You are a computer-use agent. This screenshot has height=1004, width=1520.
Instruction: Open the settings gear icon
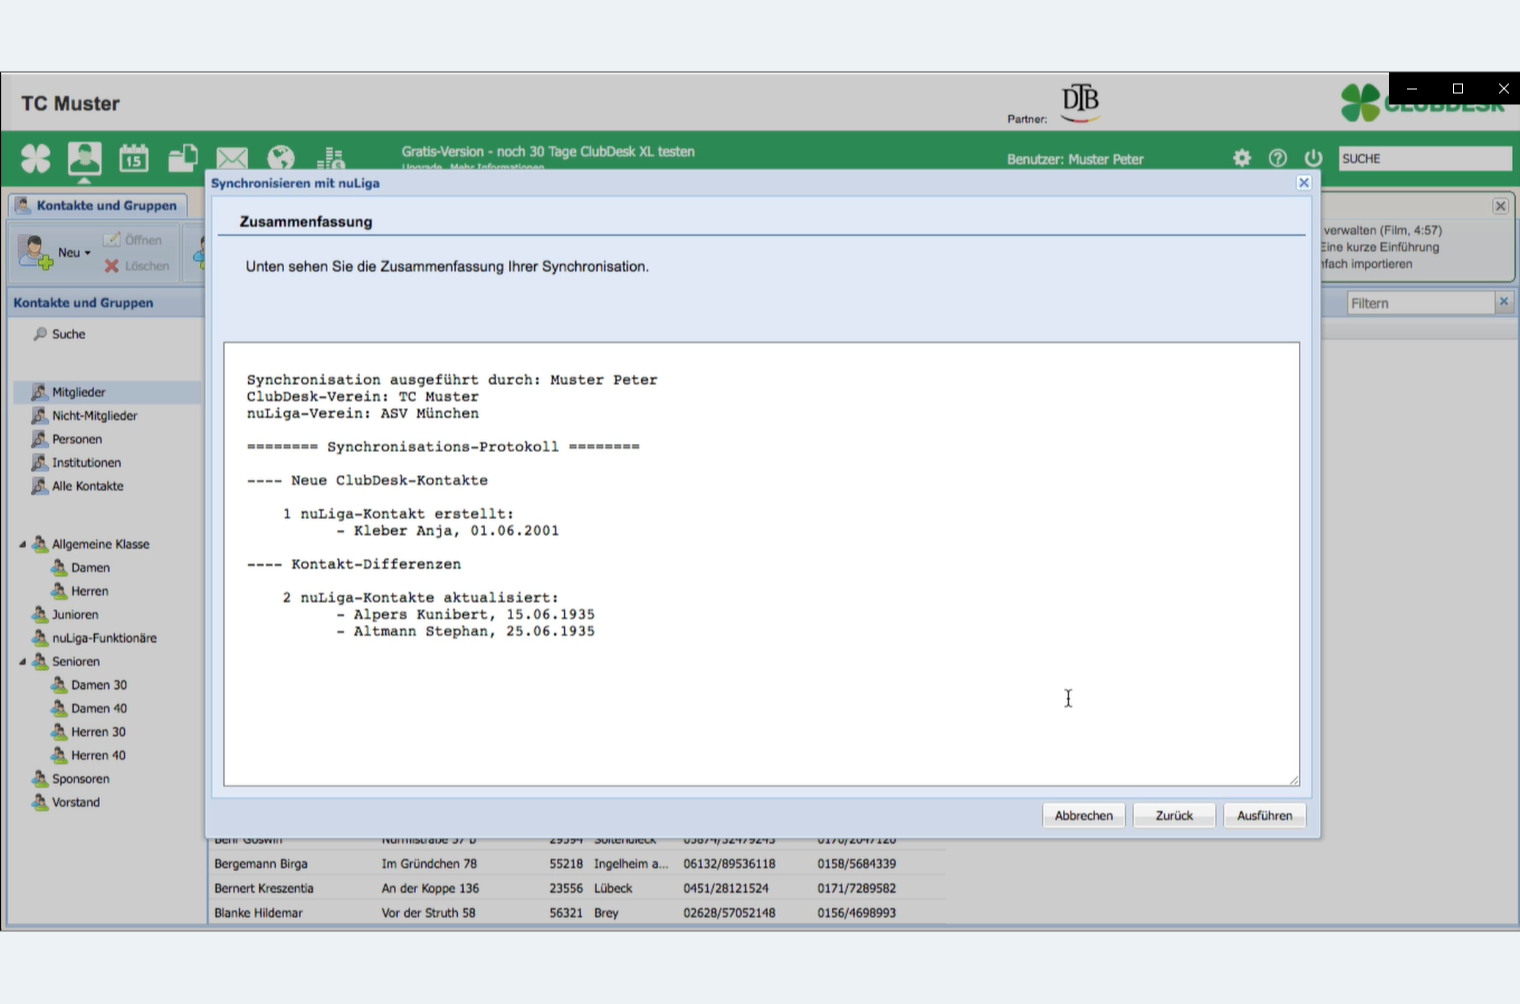[1242, 158]
